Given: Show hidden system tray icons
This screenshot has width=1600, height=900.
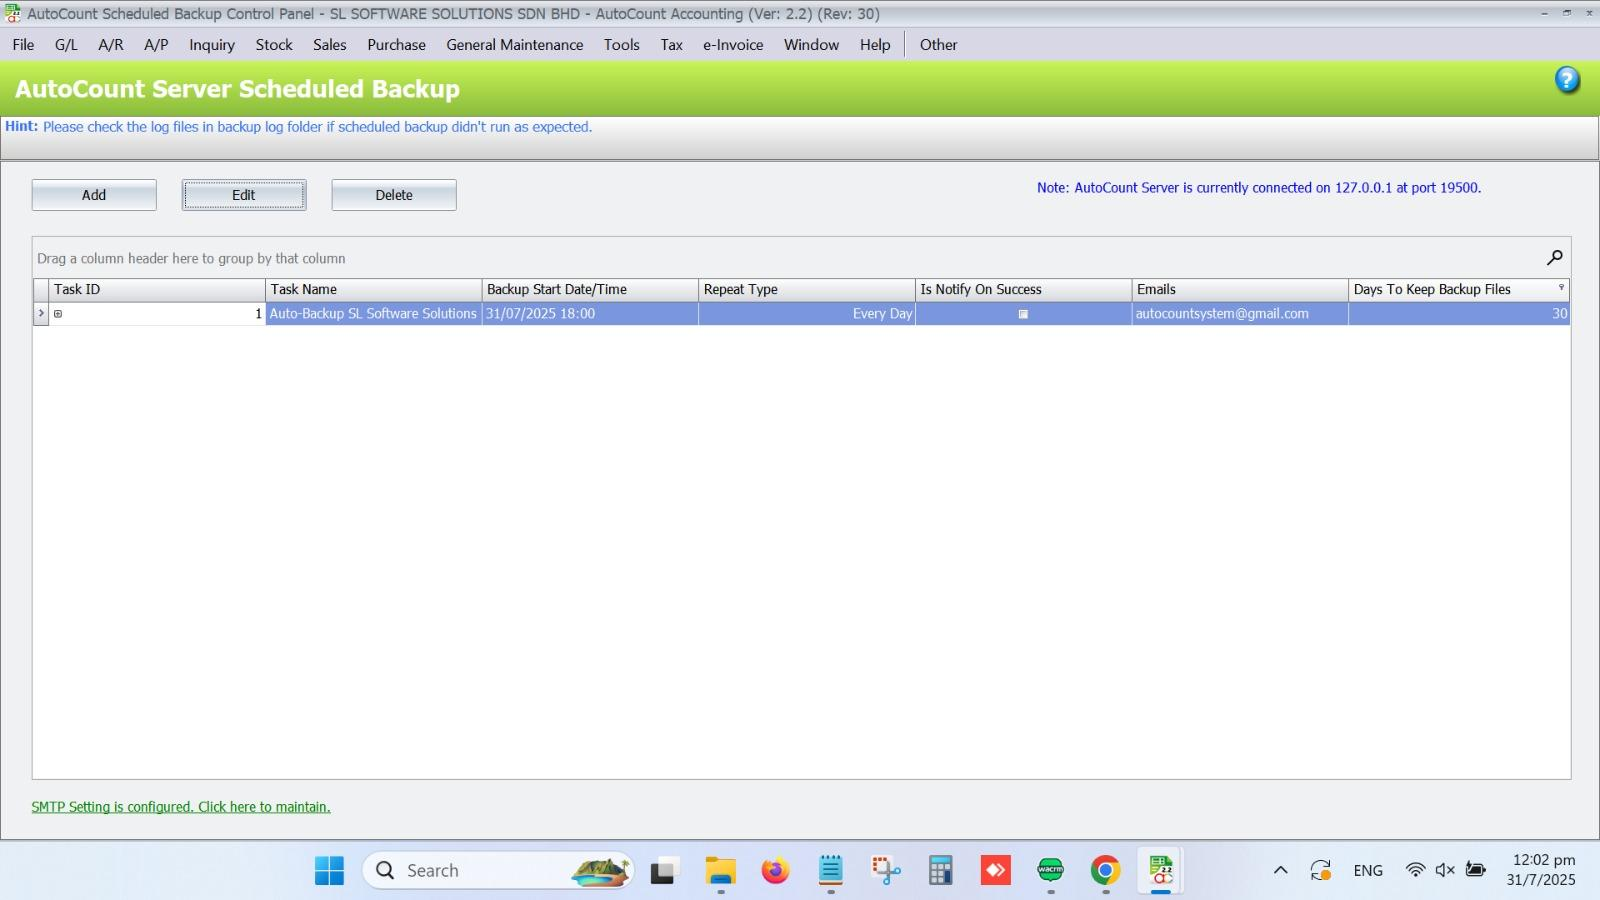Looking at the screenshot, I should (1280, 870).
